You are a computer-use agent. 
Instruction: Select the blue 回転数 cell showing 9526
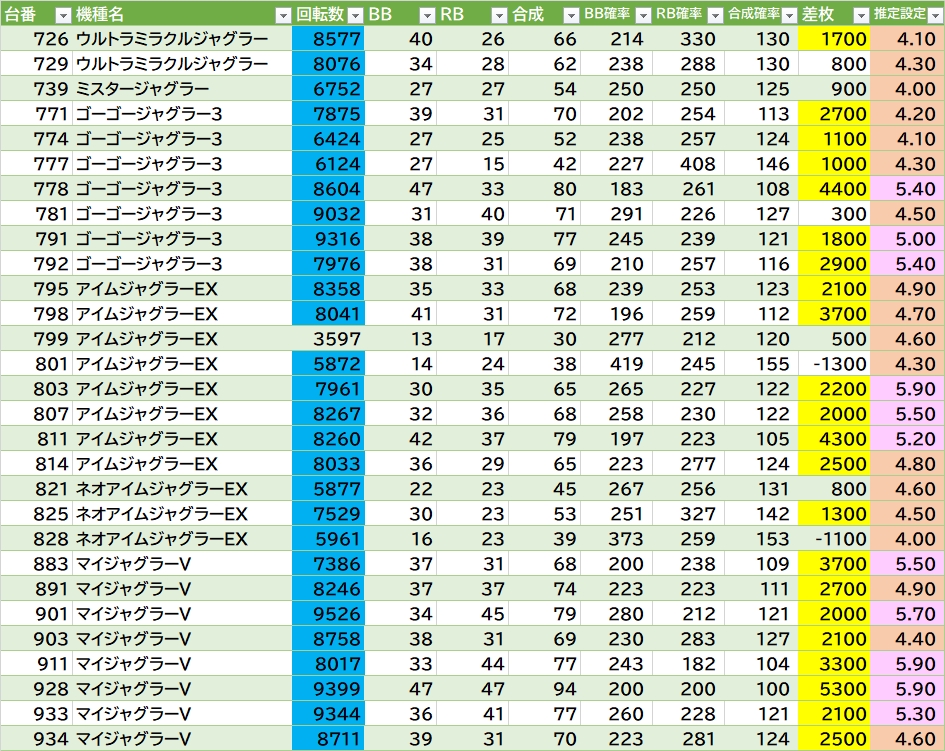pos(328,614)
